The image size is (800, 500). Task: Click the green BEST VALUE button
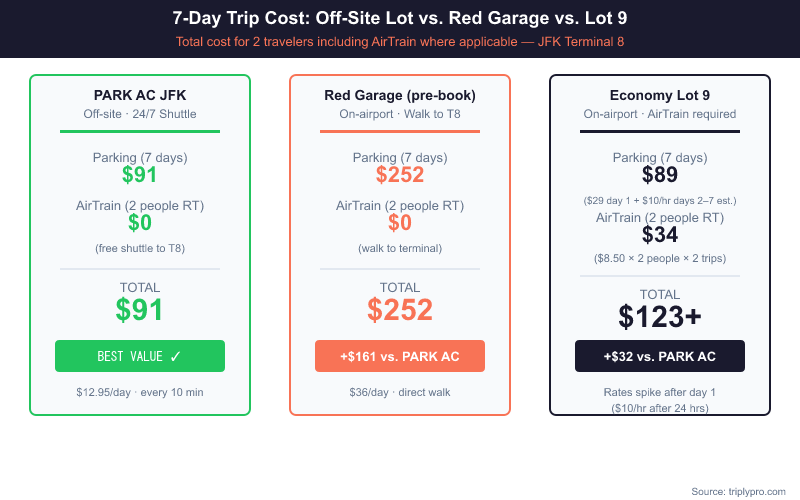(x=140, y=356)
